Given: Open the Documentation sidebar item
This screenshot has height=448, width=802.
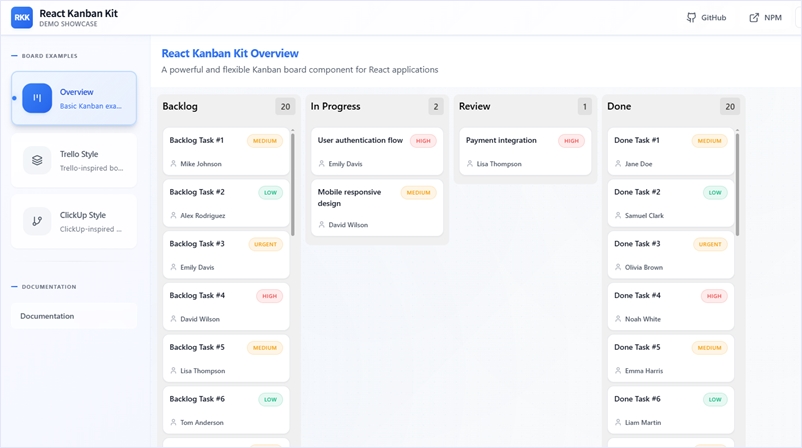Looking at the screenshot, I should [47, 316].
